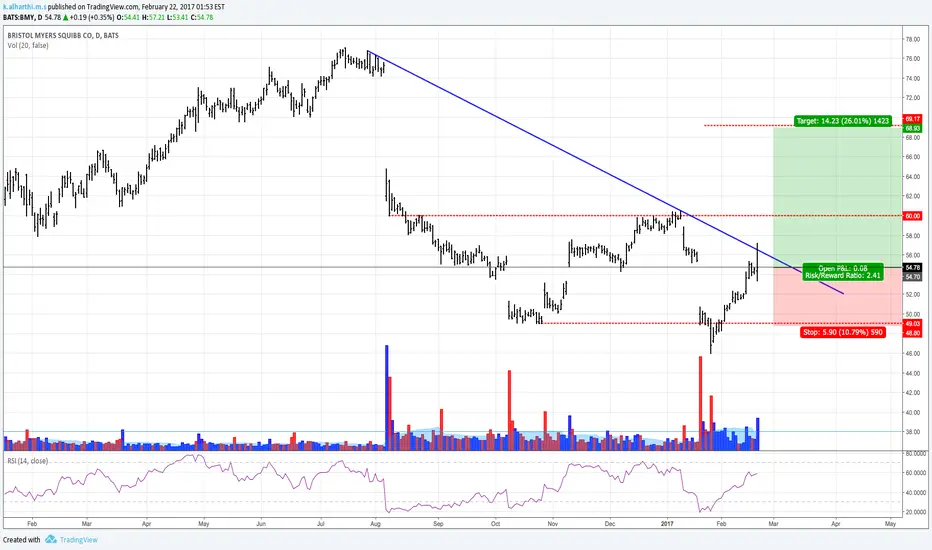This screenshot has height=550, width=932.
Task: Click the 38.00 price axis value
Action: [x=912, y=432]
